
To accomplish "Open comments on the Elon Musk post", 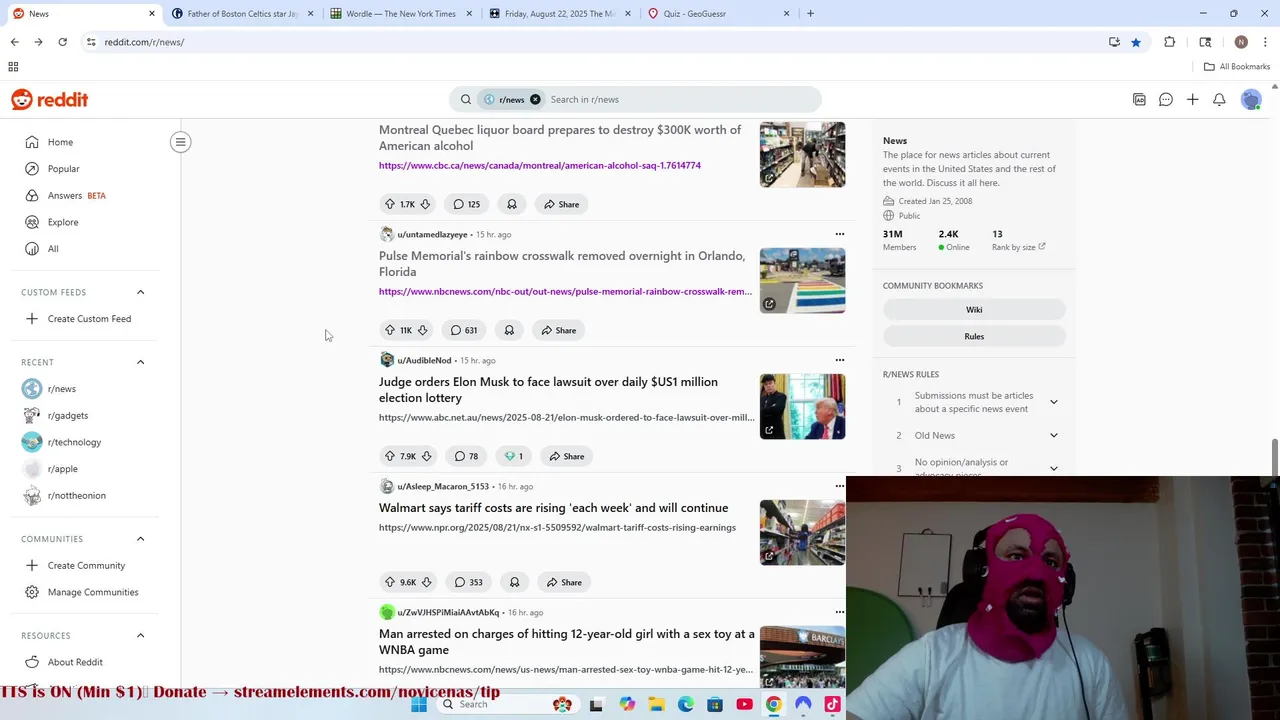I will pyautogui.click(x=466, y=456).
